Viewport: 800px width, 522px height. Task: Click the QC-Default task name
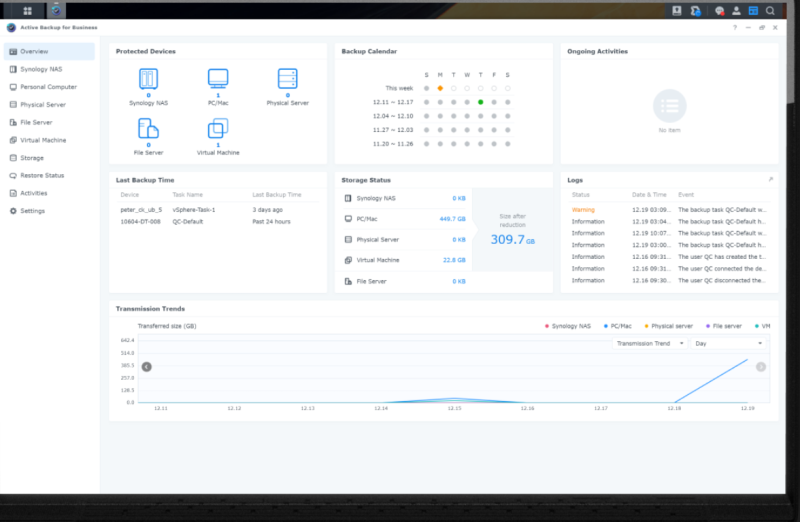click(x=188, y=222)
